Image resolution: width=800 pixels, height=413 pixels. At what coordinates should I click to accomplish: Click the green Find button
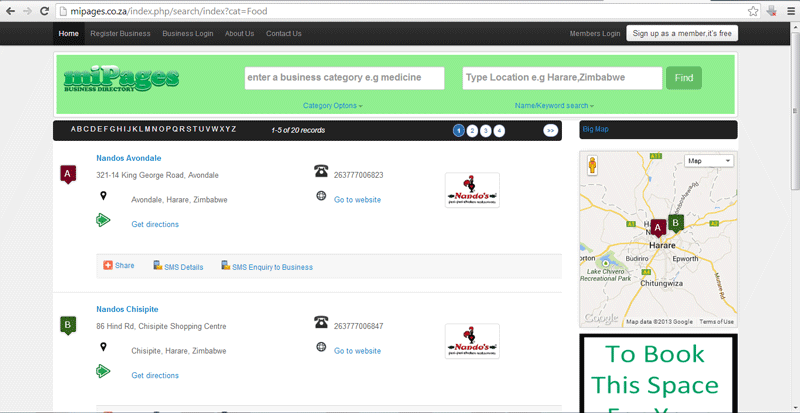pyautogui.click(x=684, y=78)
